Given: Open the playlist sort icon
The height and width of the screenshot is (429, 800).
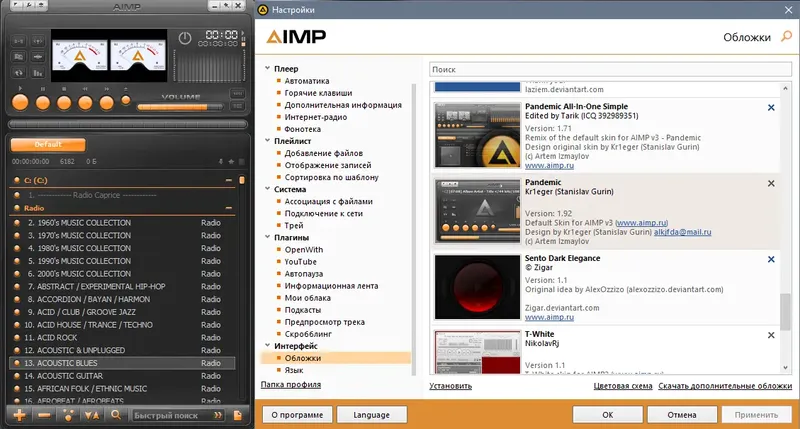Looking at the screenshot, I should [92, 415].
